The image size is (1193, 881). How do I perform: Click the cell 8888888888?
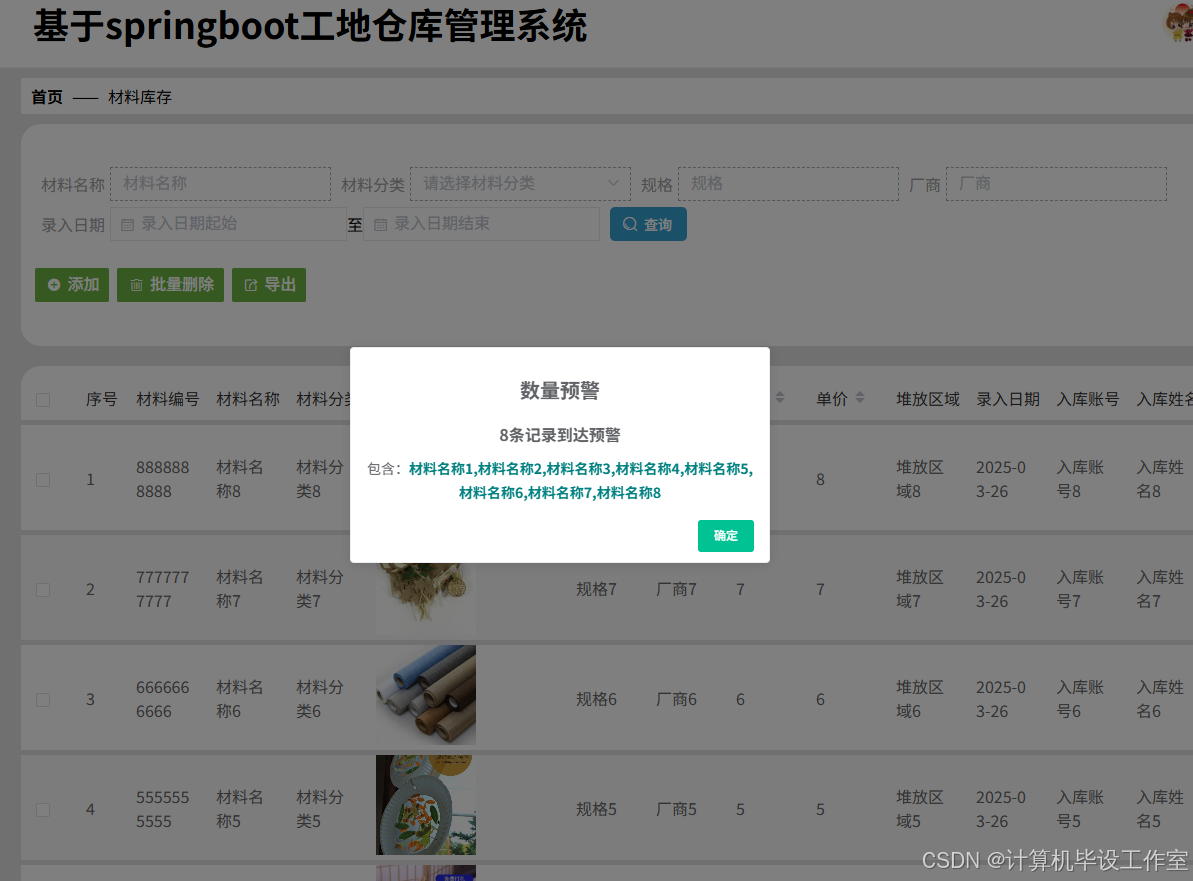click(x=163, y=479)
